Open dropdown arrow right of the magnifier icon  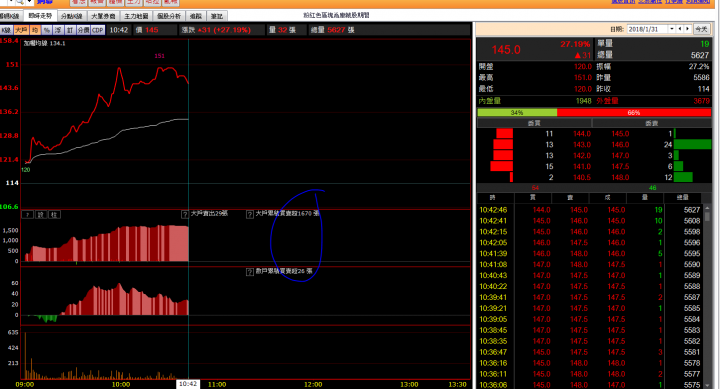tap(29, 2)
